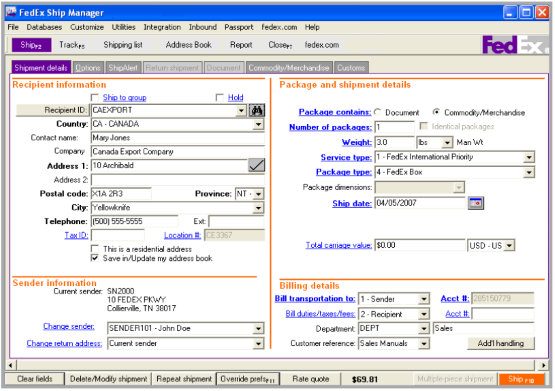The image size is (555, 391).
Task: Open the Bill transportation to dropdown
Action: pyautogui.click(x=424, y=299)
